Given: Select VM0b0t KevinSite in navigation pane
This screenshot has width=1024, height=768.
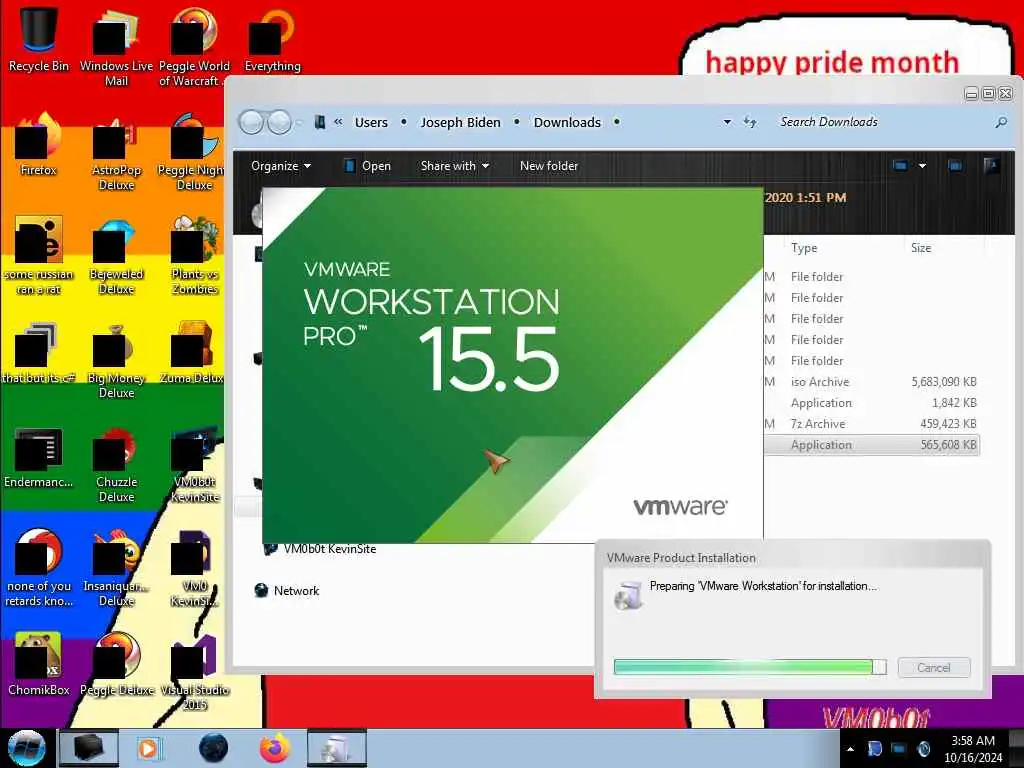Looking at the screenshot, I should click(321, 549).
